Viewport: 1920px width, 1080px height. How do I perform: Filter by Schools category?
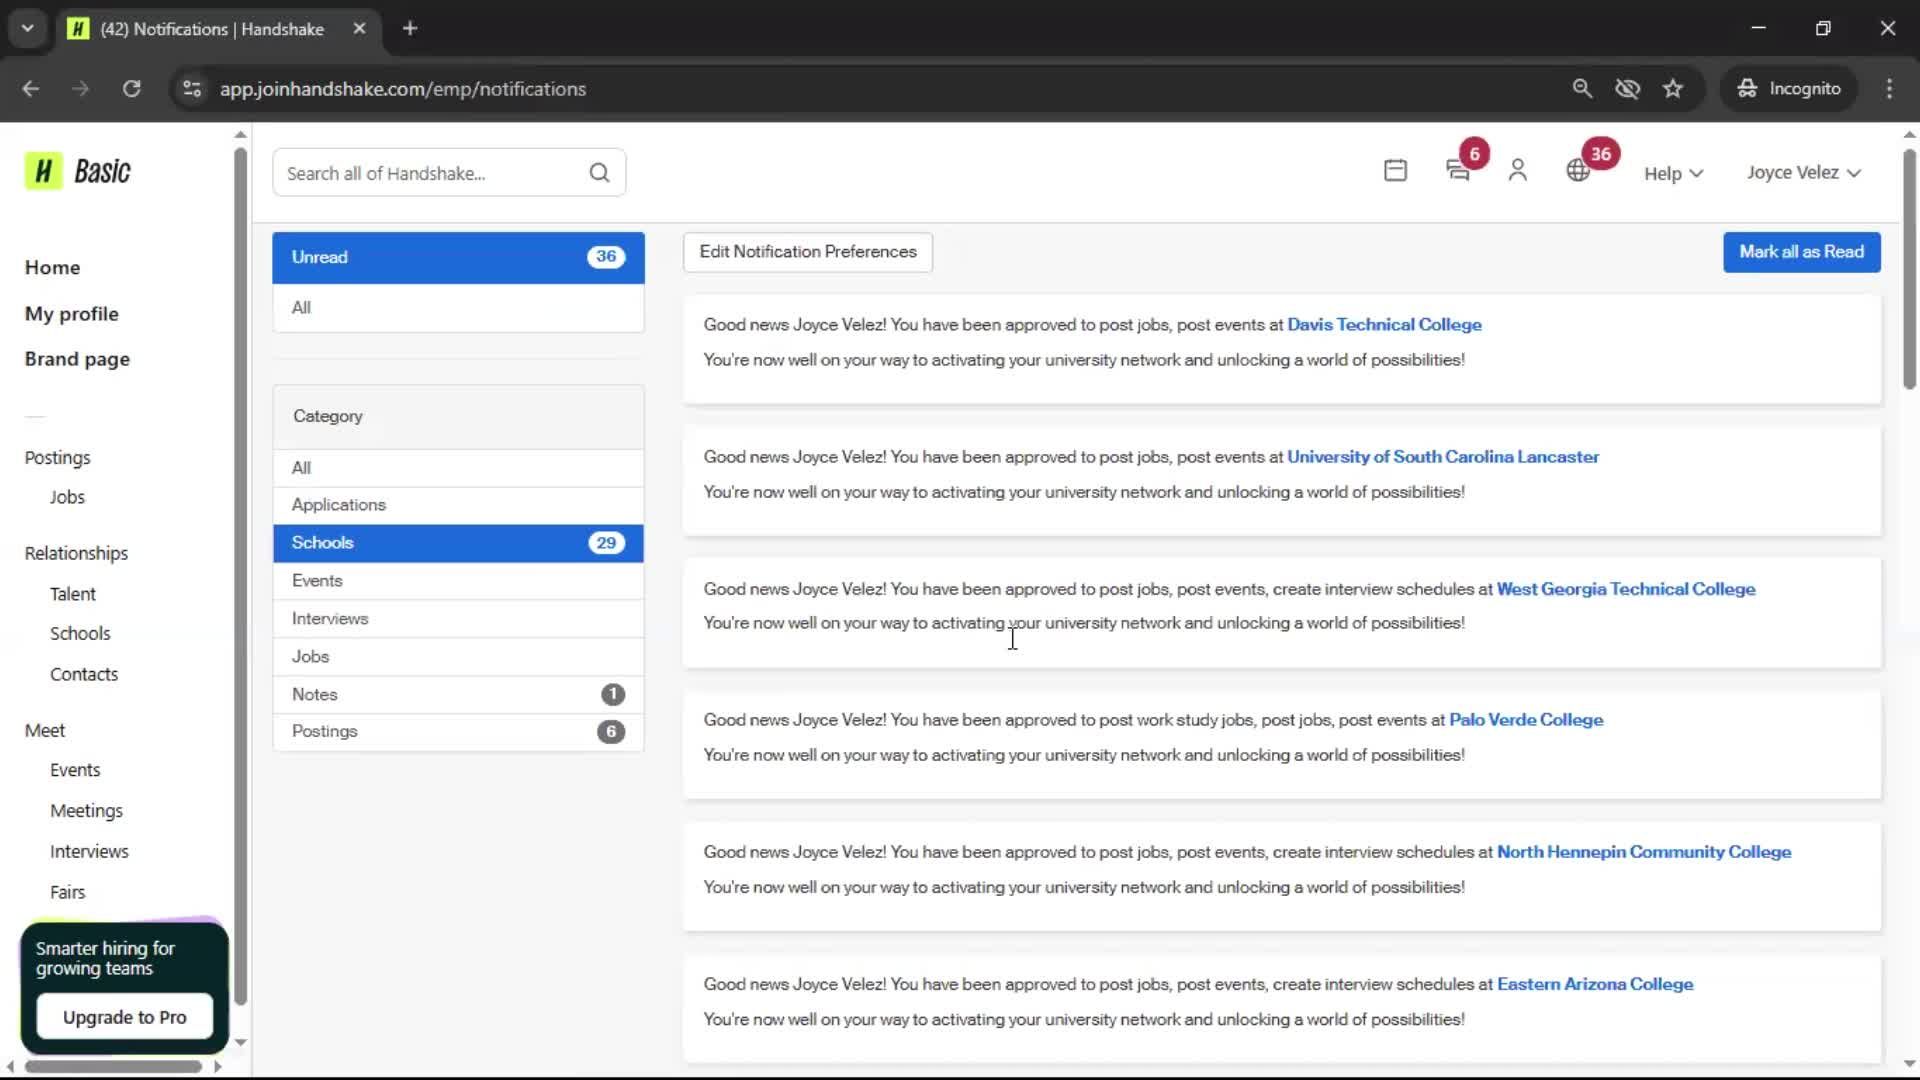coord(458,543)
